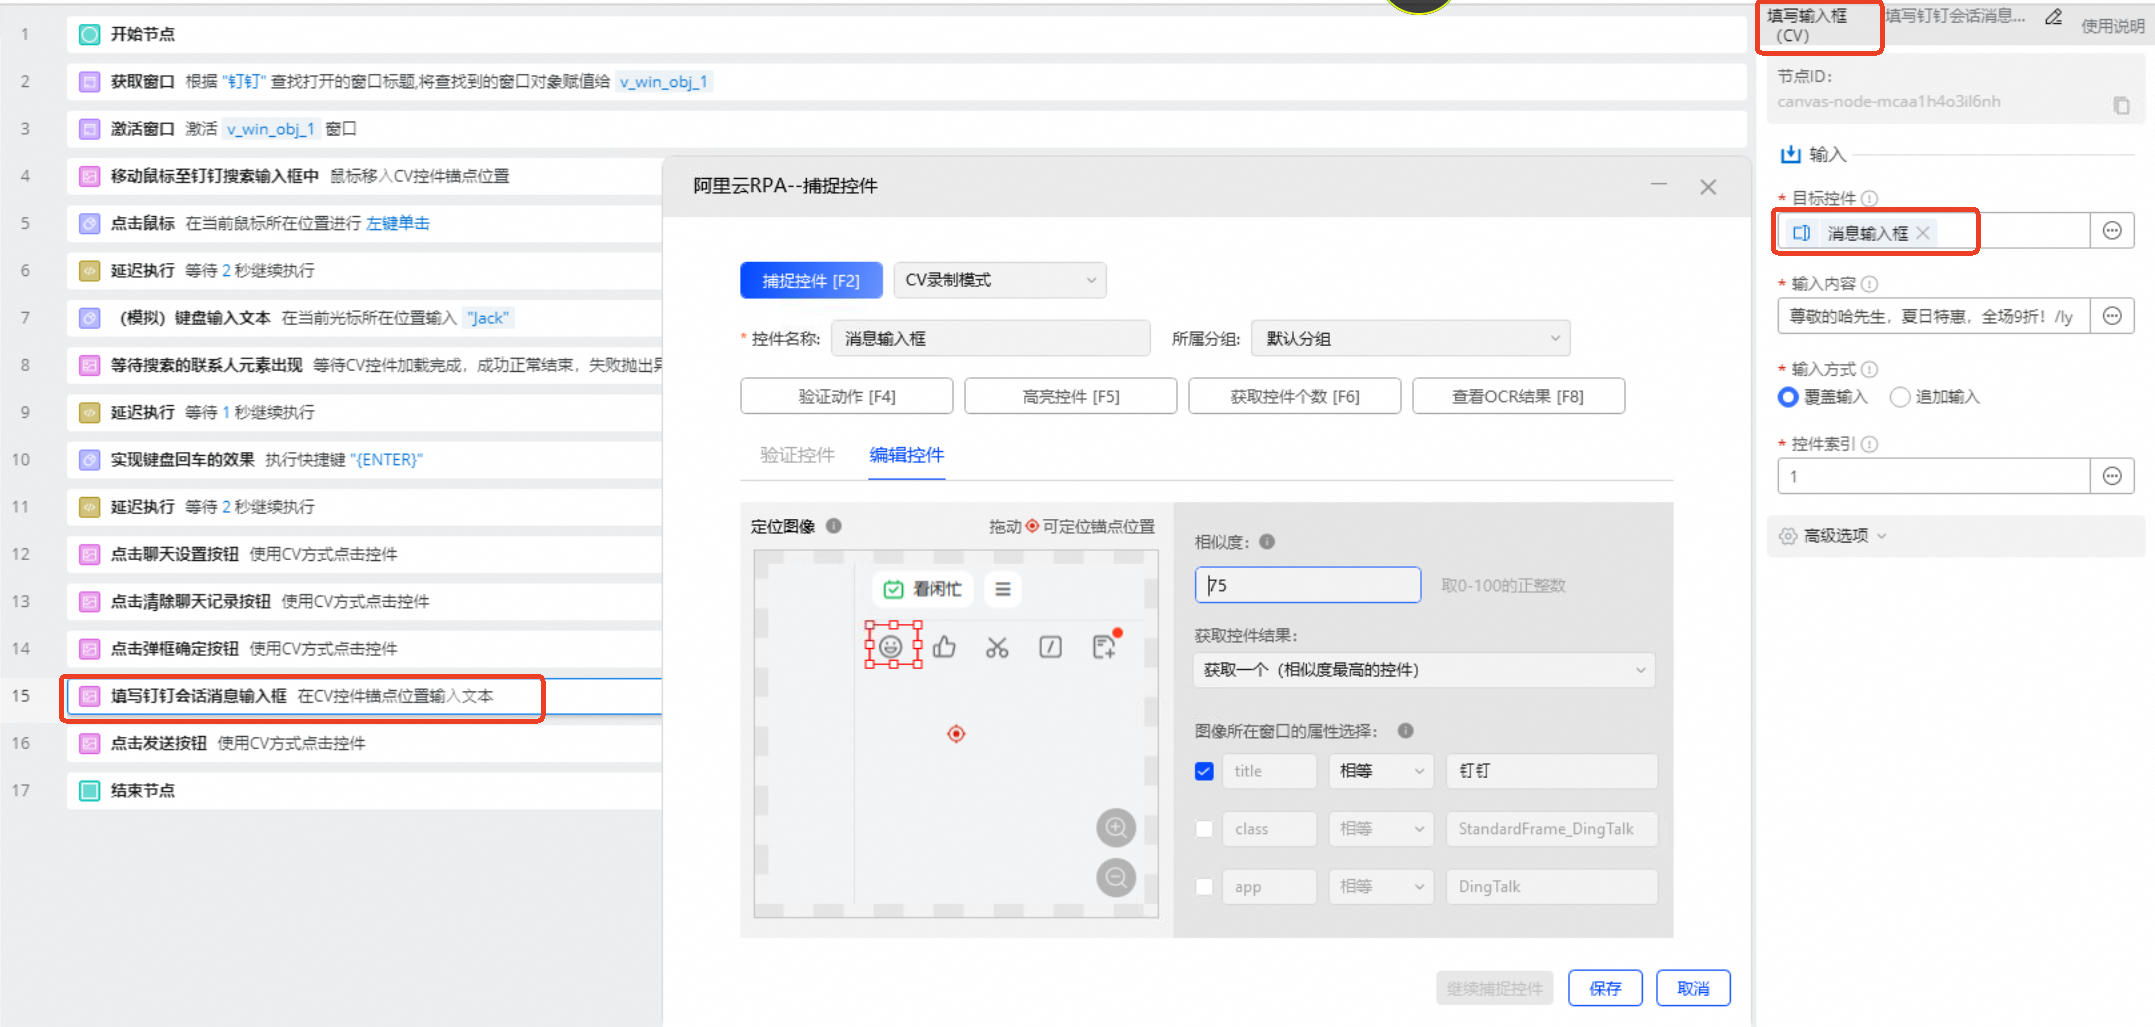This screenshot has height=1027, width=2155.
Task: Click the red anchor point marker
Action: 956,734
